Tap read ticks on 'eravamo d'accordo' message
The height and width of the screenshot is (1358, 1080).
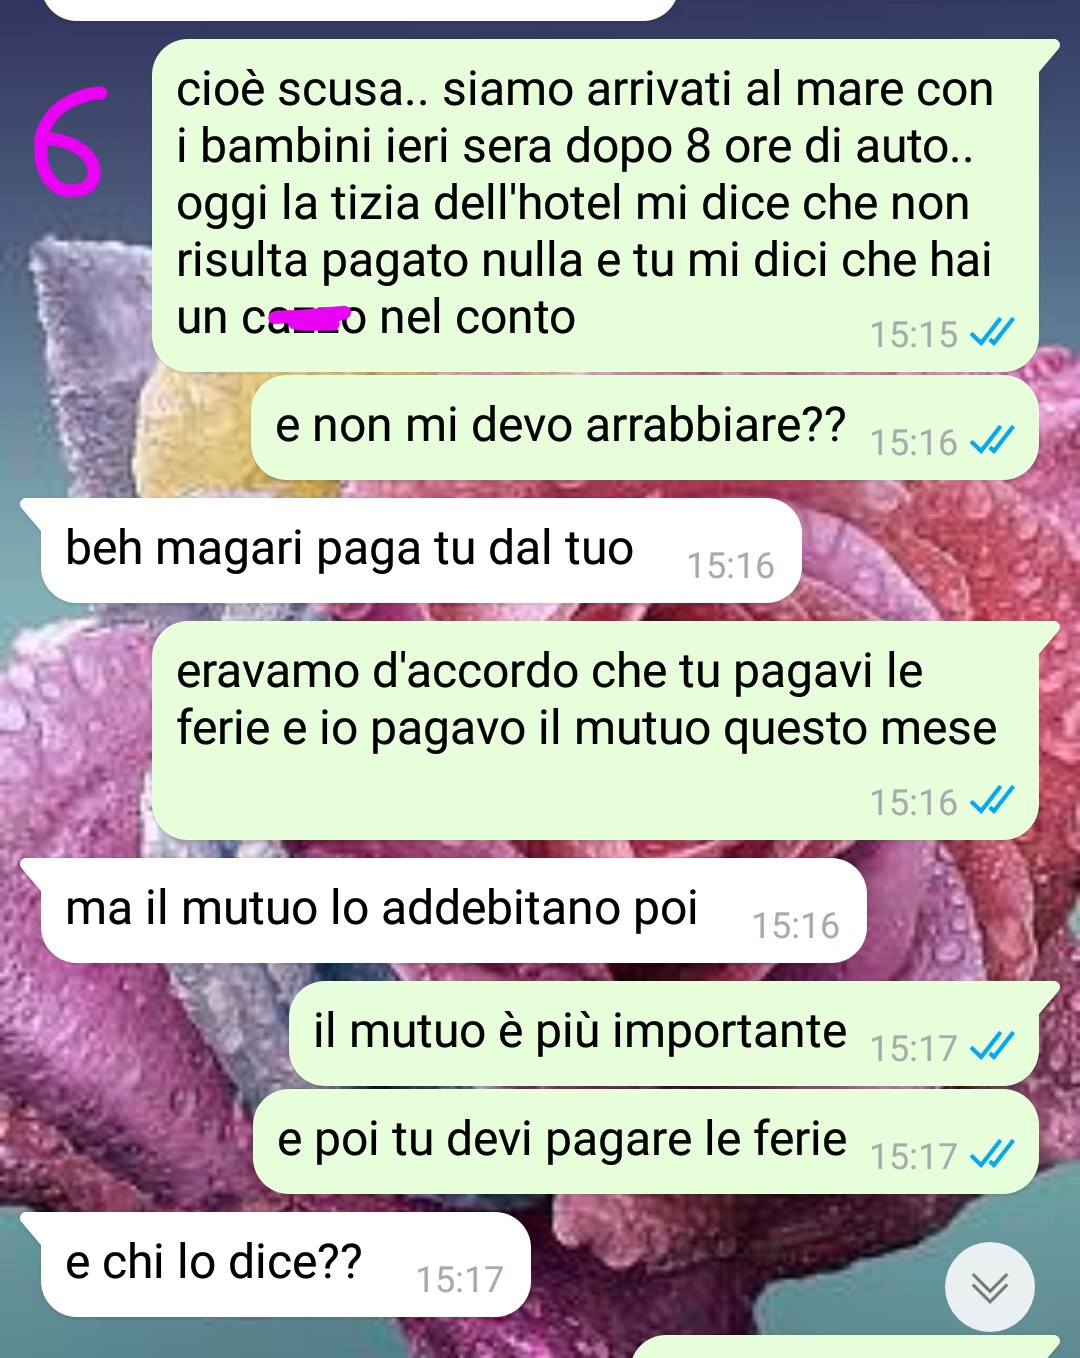pyautogui.click(x=993, y=800)
